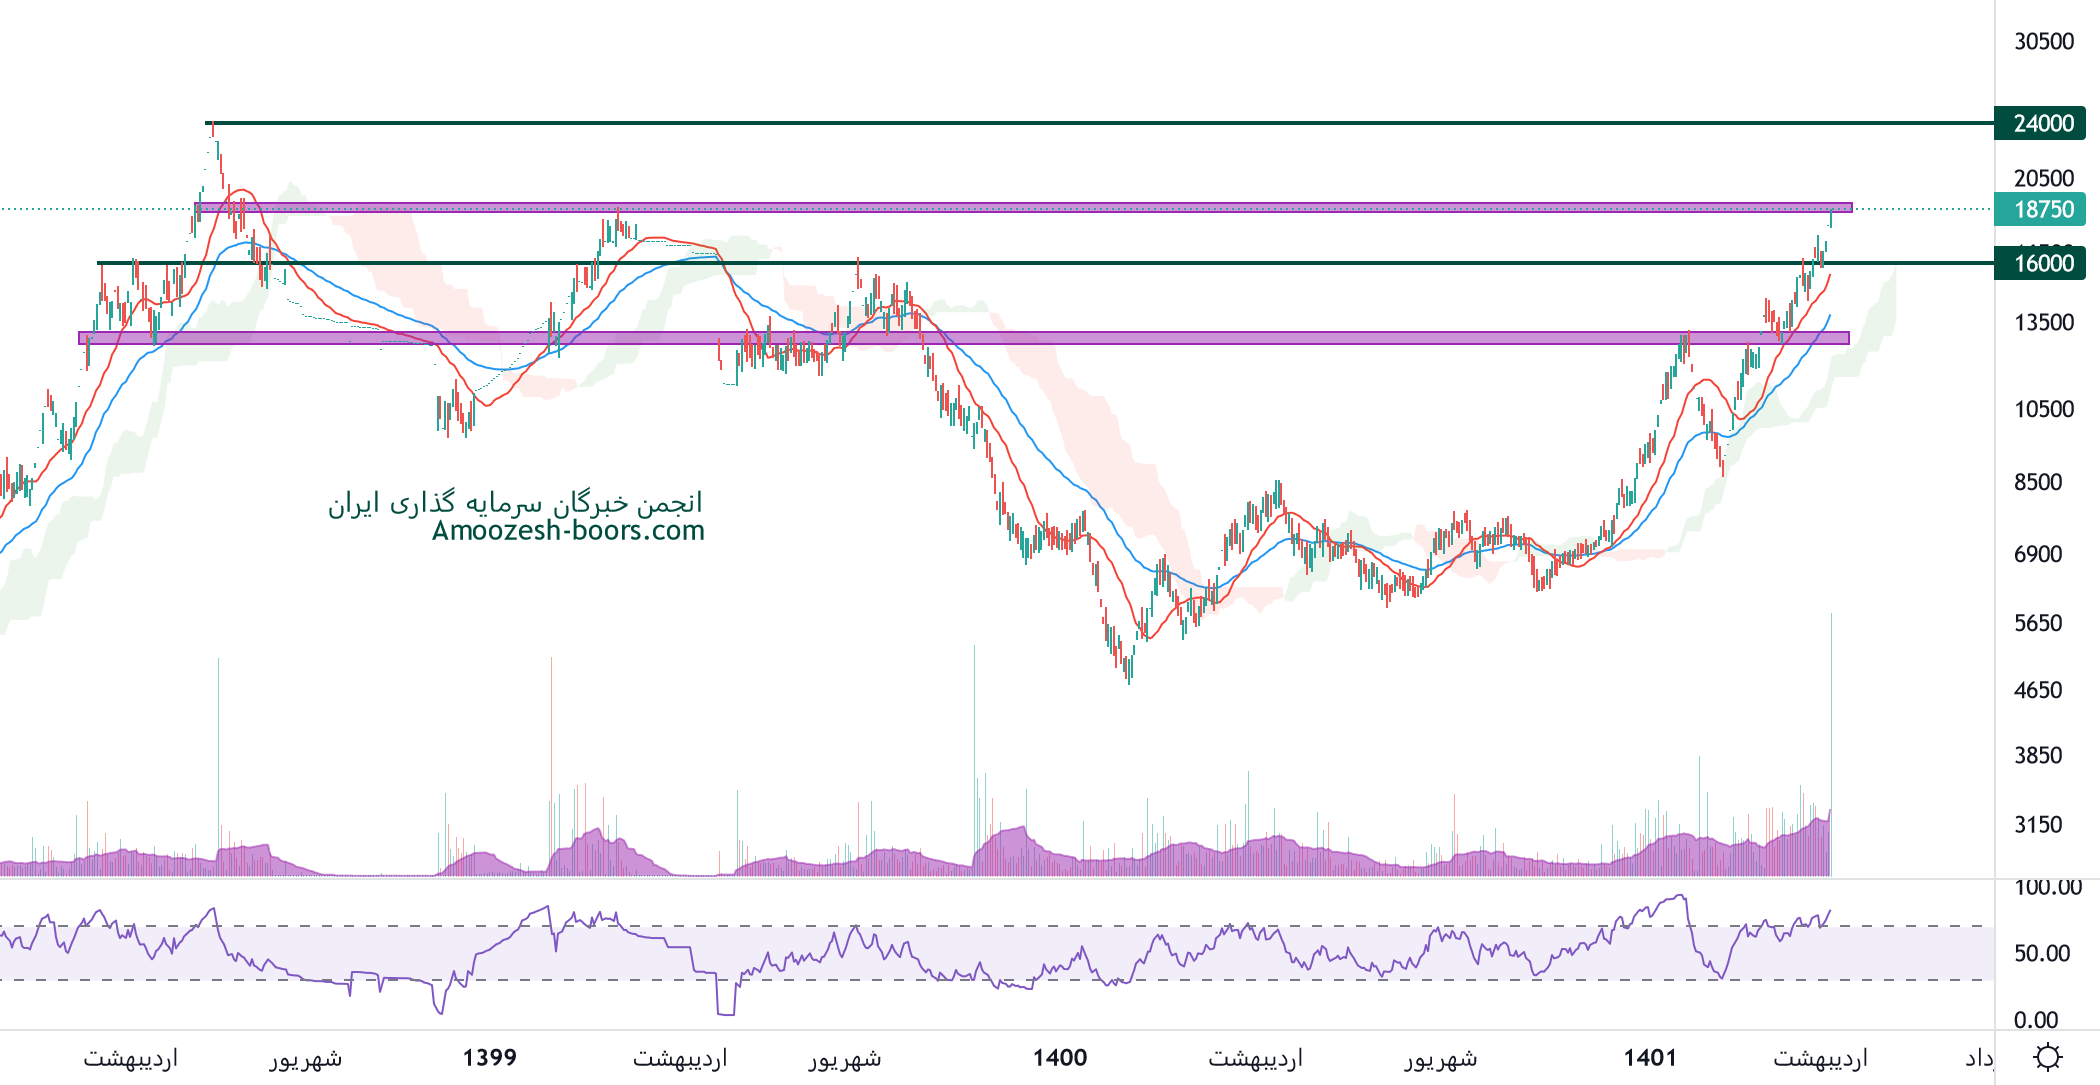Click the 0.00 value on RSI scale
2100x1085 pixels.
click(x=2036, y=1020)
